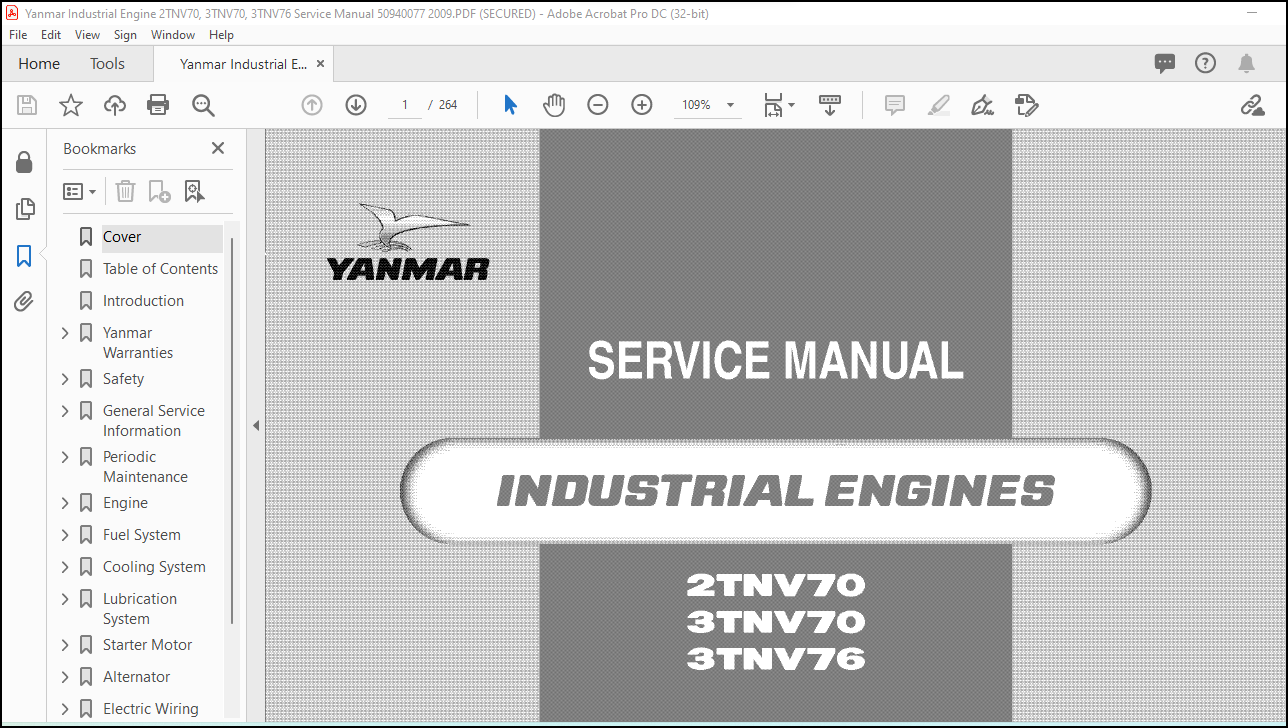
Task: Select the Highlight text tool
Action: point(939,105)
